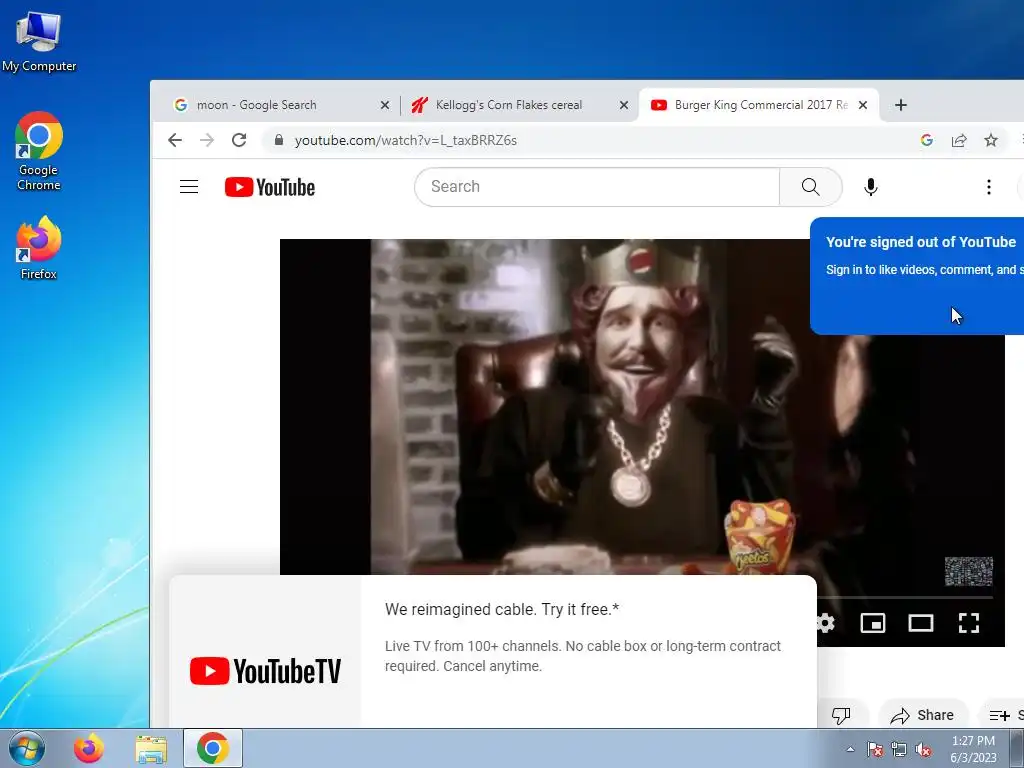The height and width of the screenshot is (768, 1024).
Task: Reload the YouTube page
Action: click(239, 140)
